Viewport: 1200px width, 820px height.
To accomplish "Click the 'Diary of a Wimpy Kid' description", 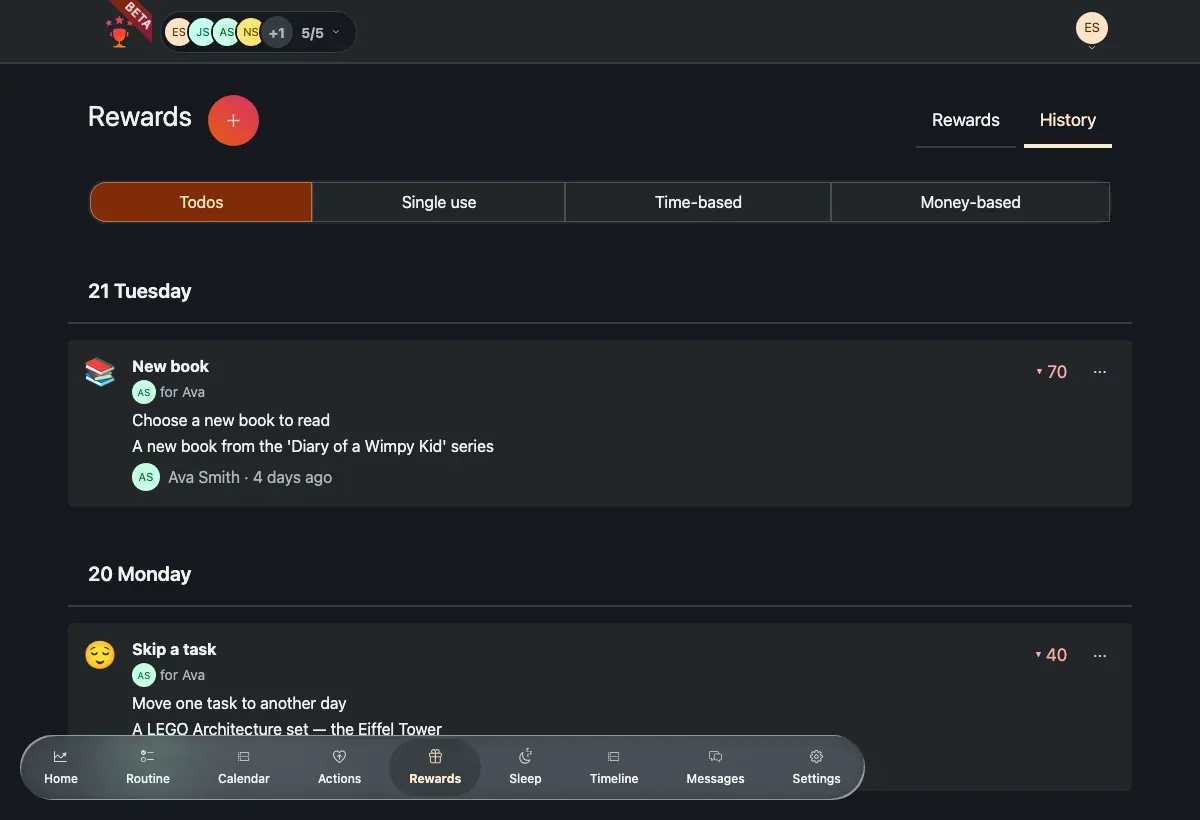I will (x=313, y=446).
